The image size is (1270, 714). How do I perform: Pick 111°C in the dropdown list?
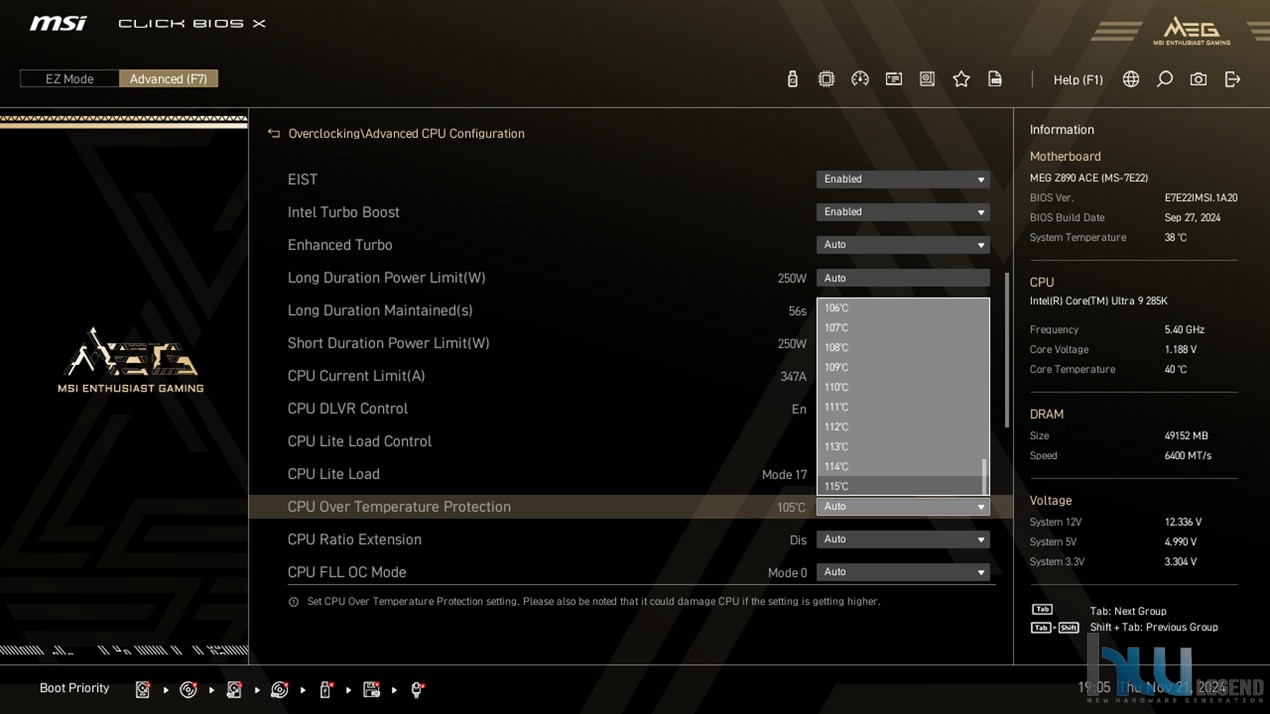coord(899,407)
